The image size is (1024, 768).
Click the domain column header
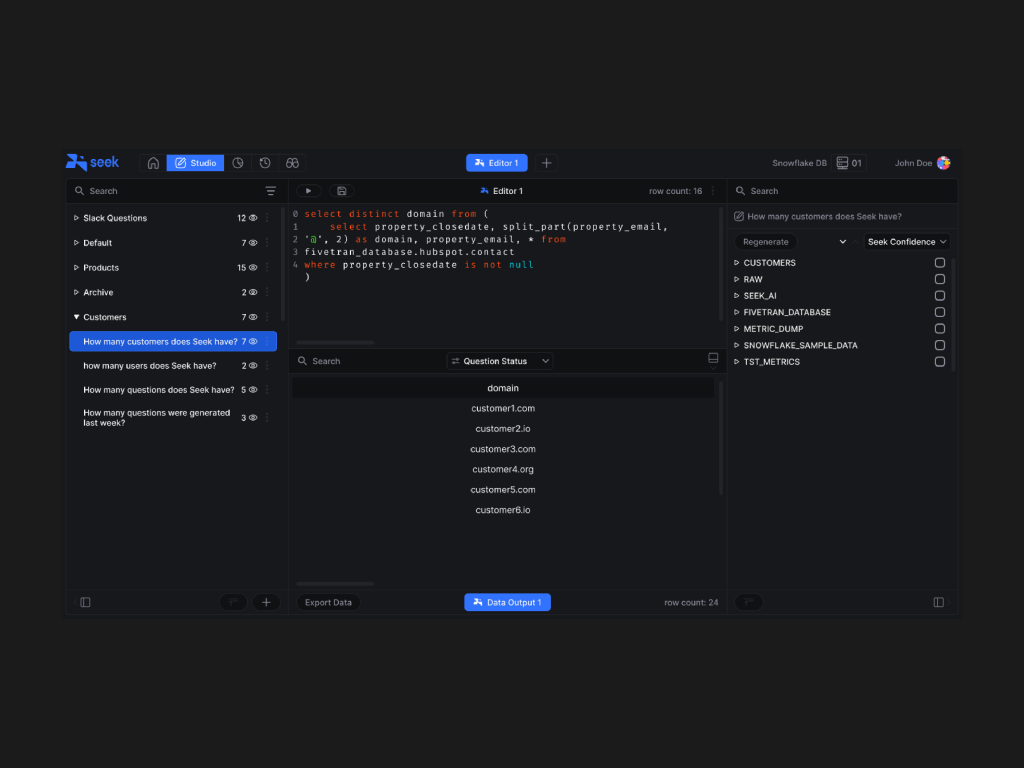click(x=503, y=388)
